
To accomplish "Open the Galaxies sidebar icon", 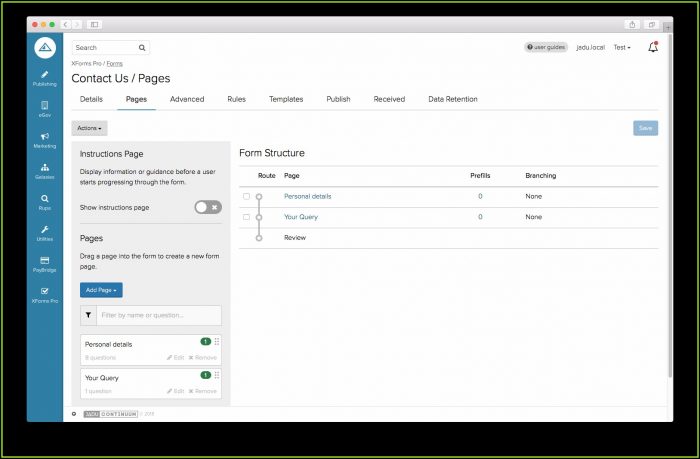I will tap(45, 171).
